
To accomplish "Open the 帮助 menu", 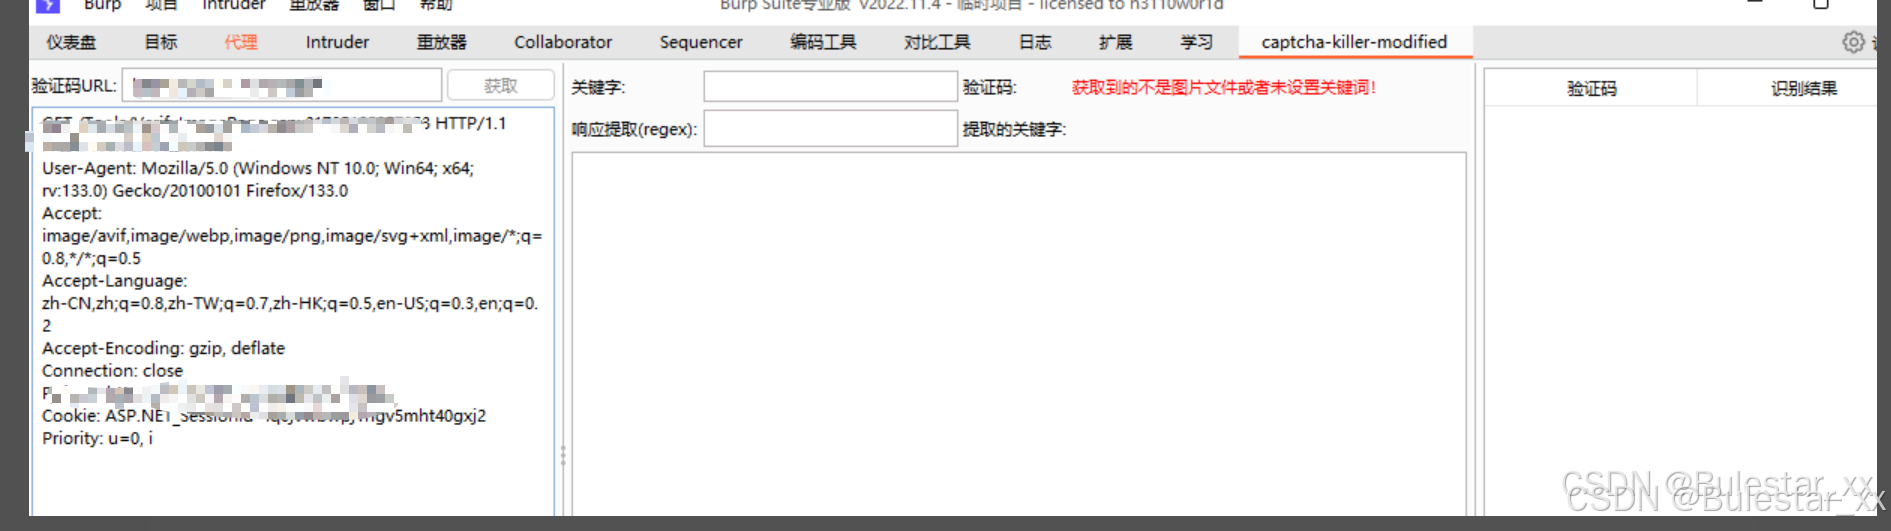I will click(436, 5).
